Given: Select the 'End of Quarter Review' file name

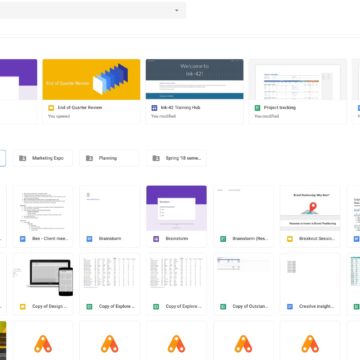Looking at the screenshot, I should pos(80,108).
